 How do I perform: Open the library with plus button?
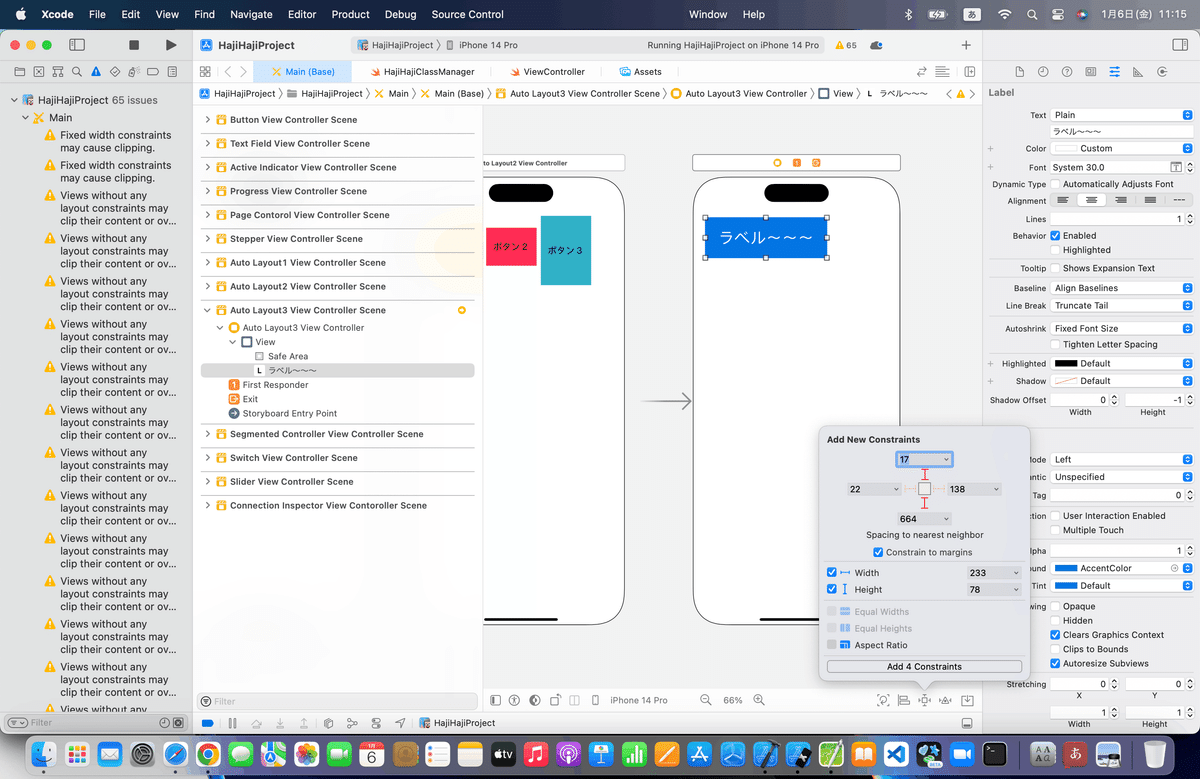(x=966, y=45)
